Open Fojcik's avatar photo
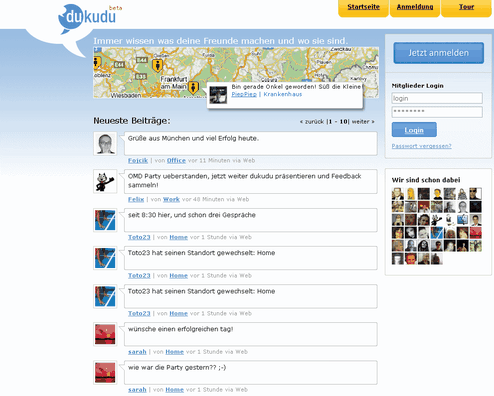The image size is (494, 396). point(105,144)
